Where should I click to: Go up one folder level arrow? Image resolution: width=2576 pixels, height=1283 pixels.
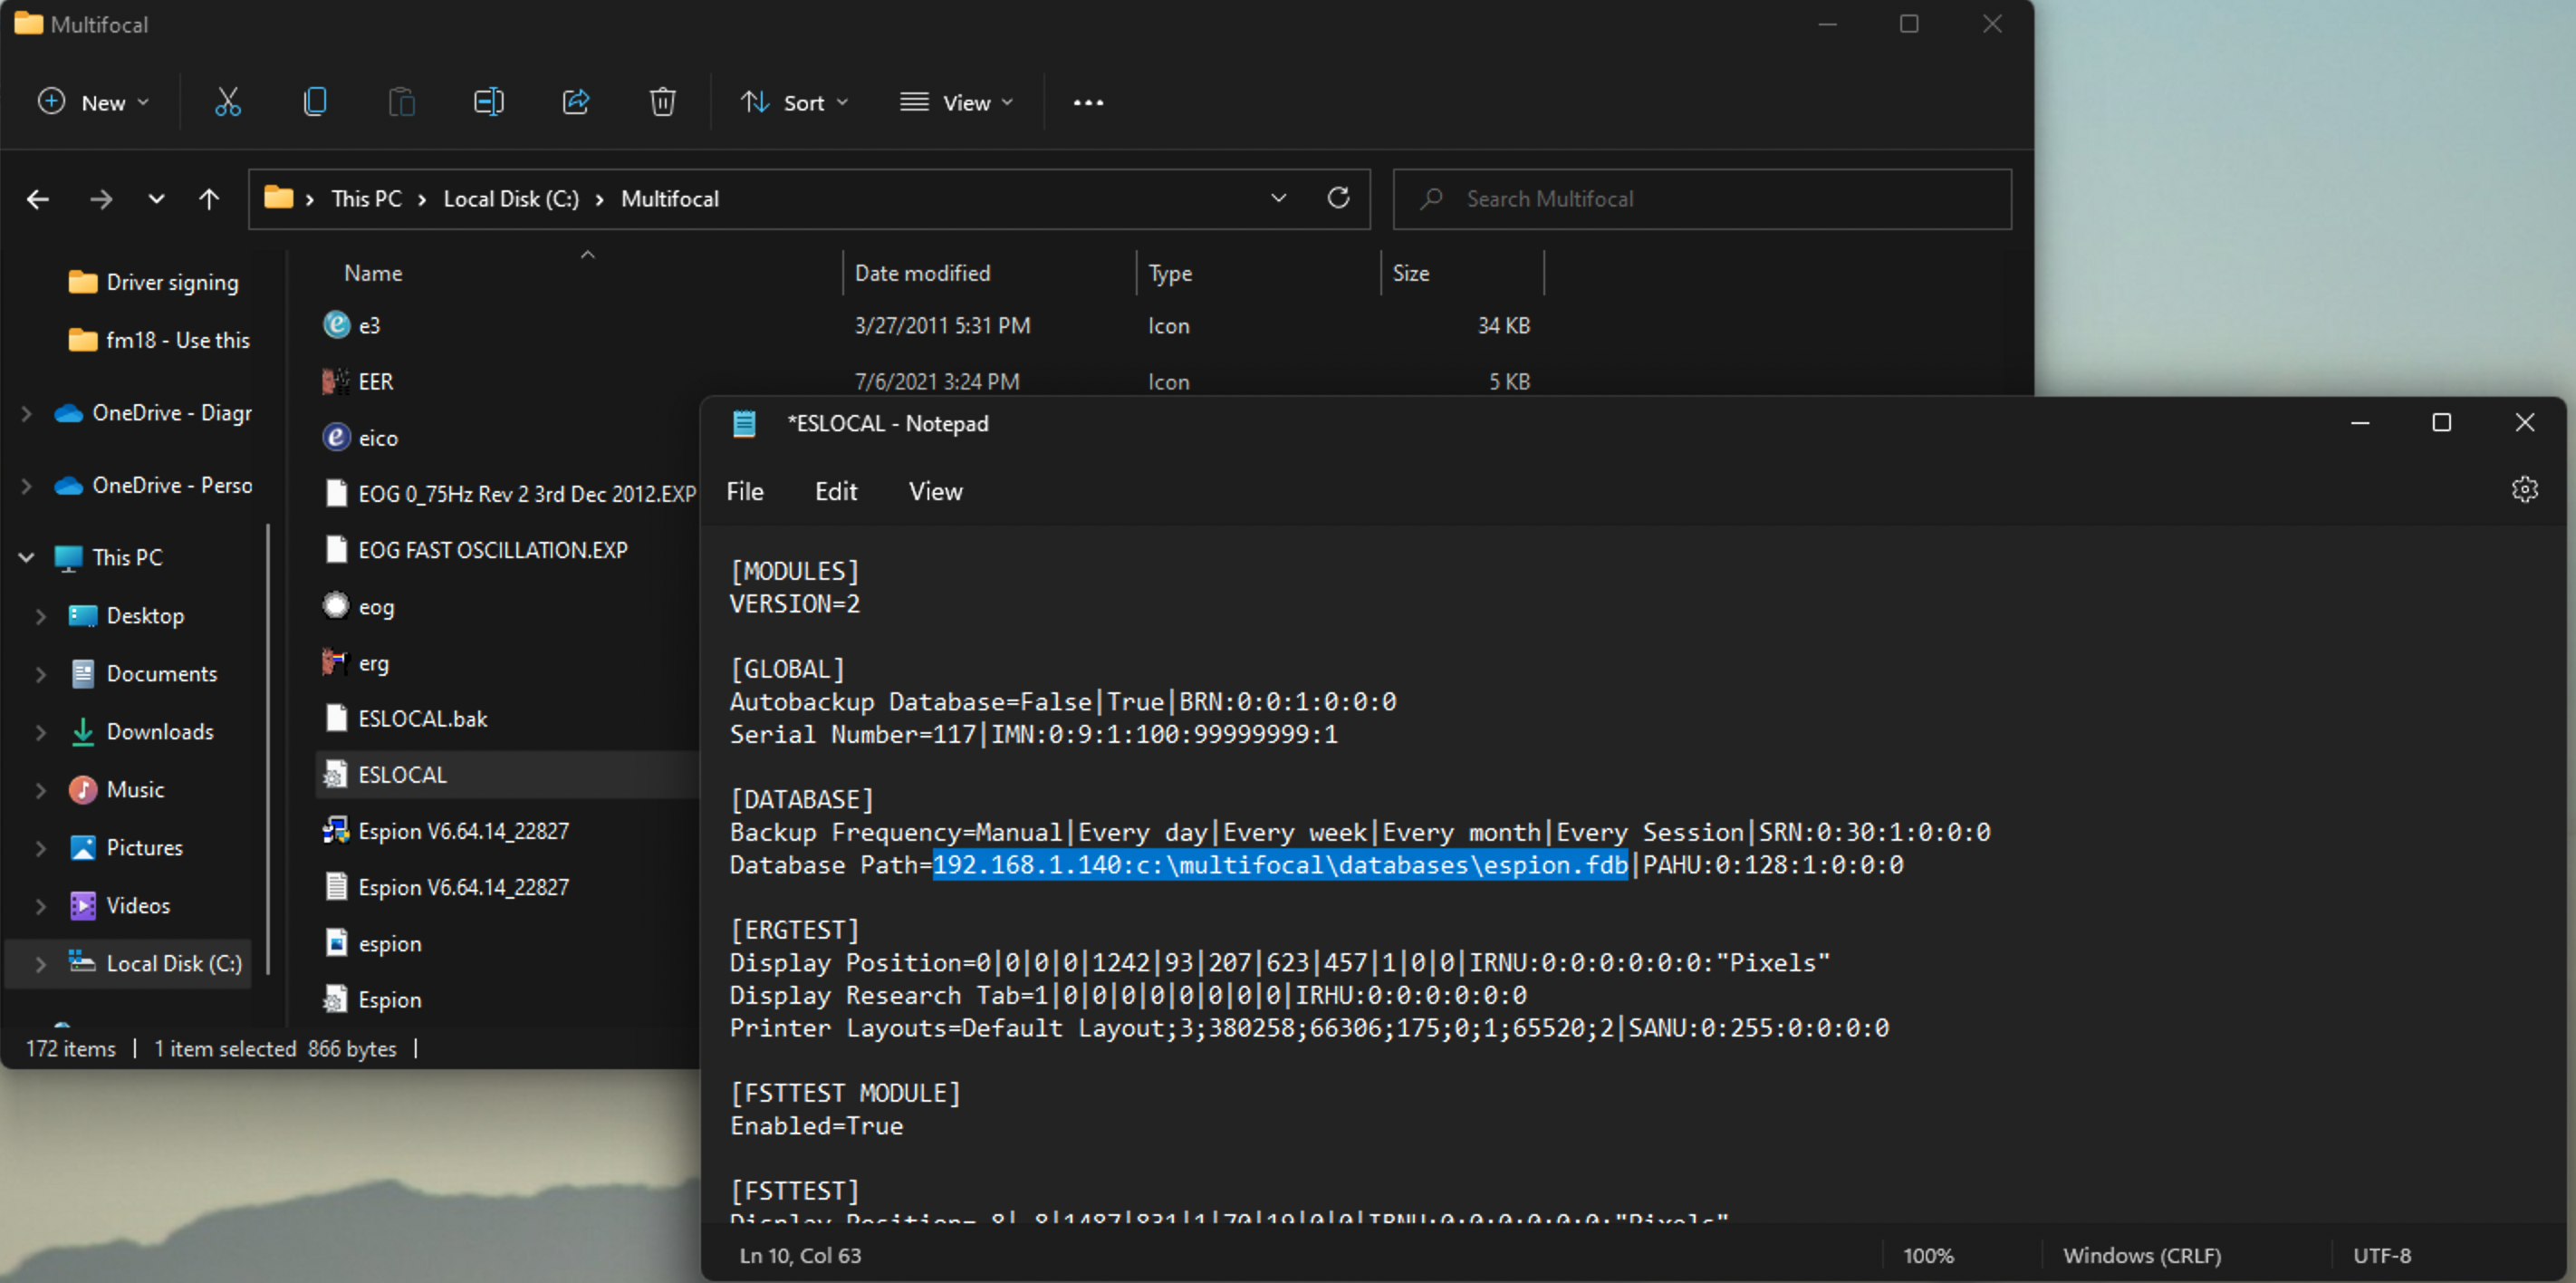pos(208,199)
